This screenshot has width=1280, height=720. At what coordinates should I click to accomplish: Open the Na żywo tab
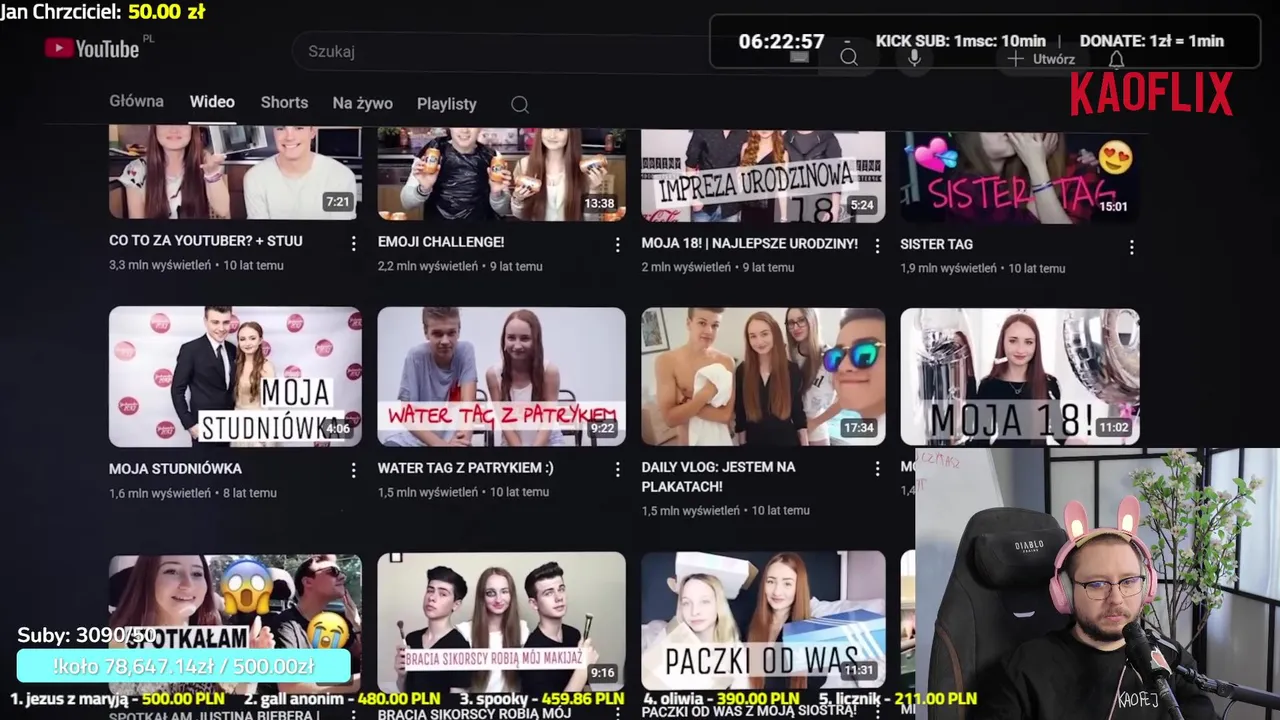point(362,103)
